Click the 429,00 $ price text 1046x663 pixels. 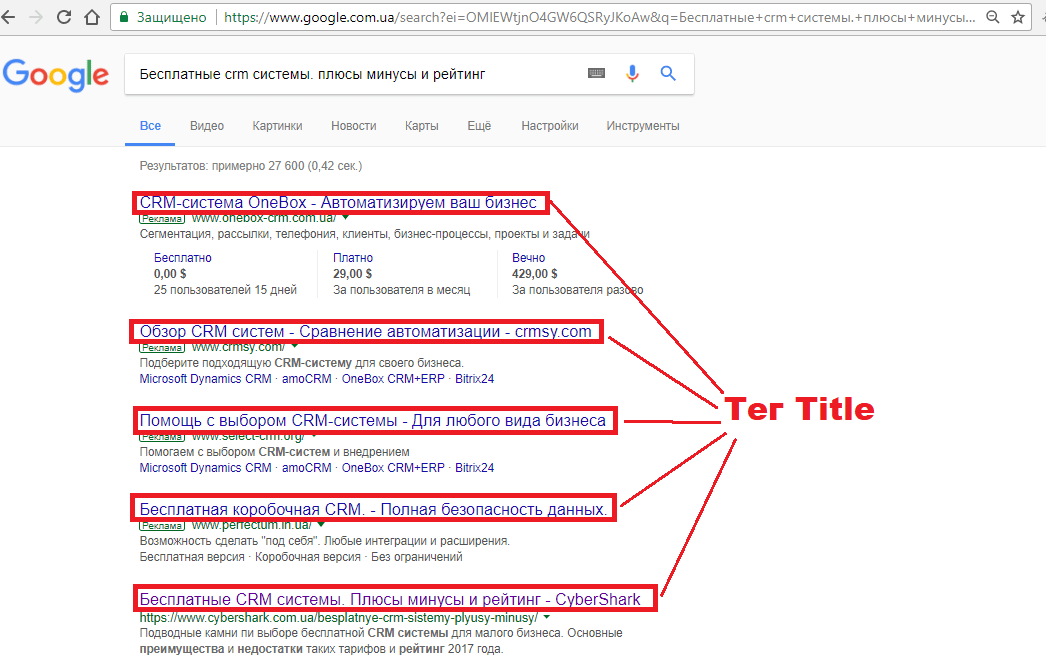point(534,273)
